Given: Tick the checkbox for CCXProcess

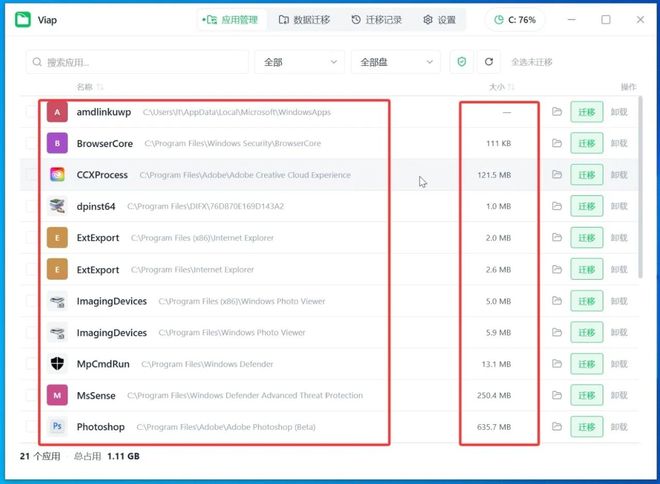Looking at the screenshot, I should pyautogui.click(x=31, y=175).
